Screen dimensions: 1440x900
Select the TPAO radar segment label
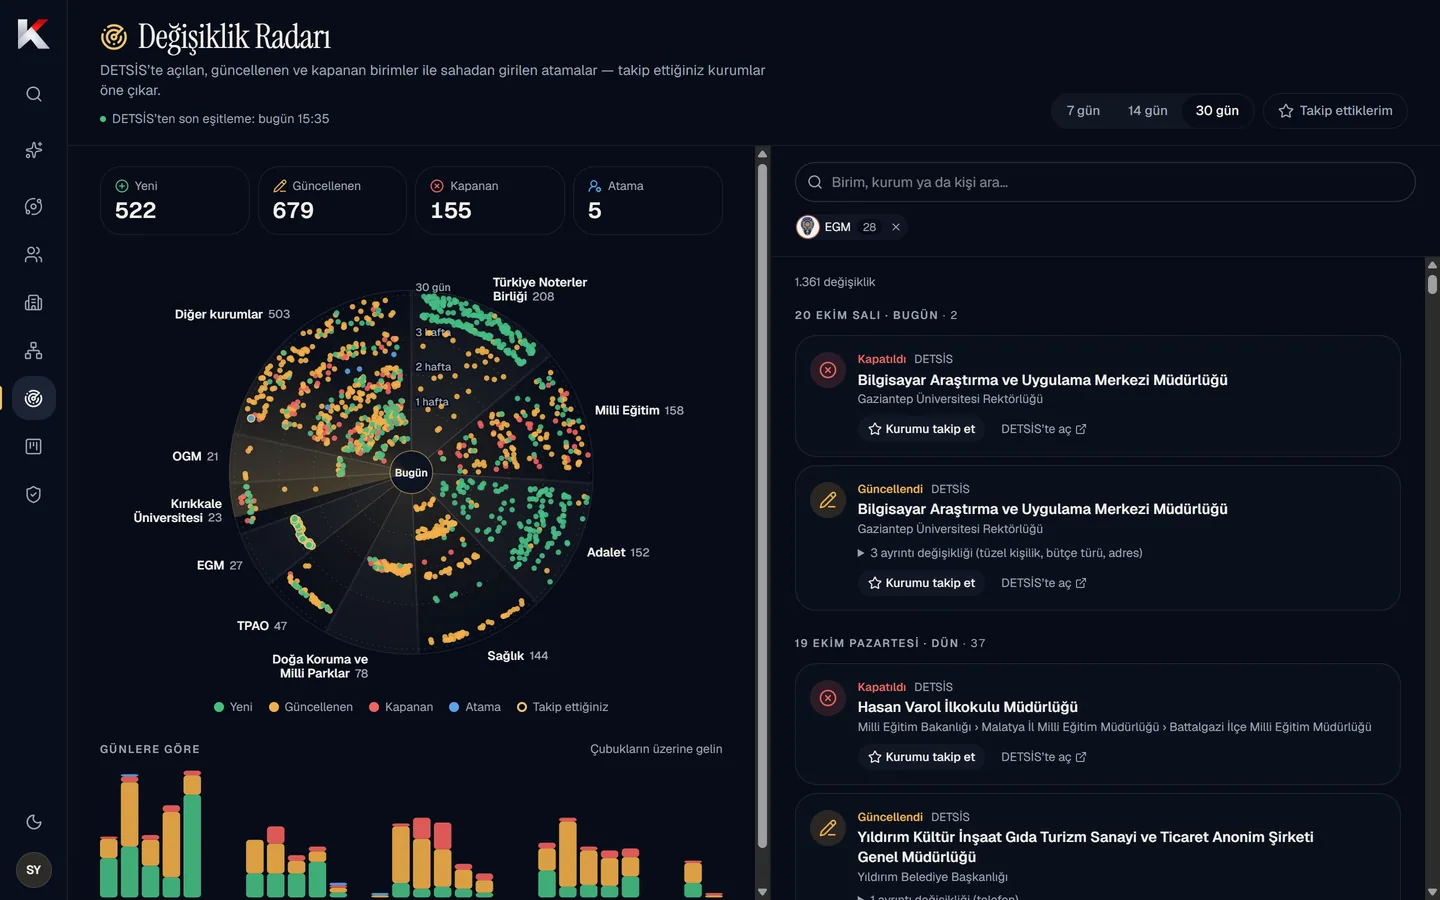click(262, 626)
